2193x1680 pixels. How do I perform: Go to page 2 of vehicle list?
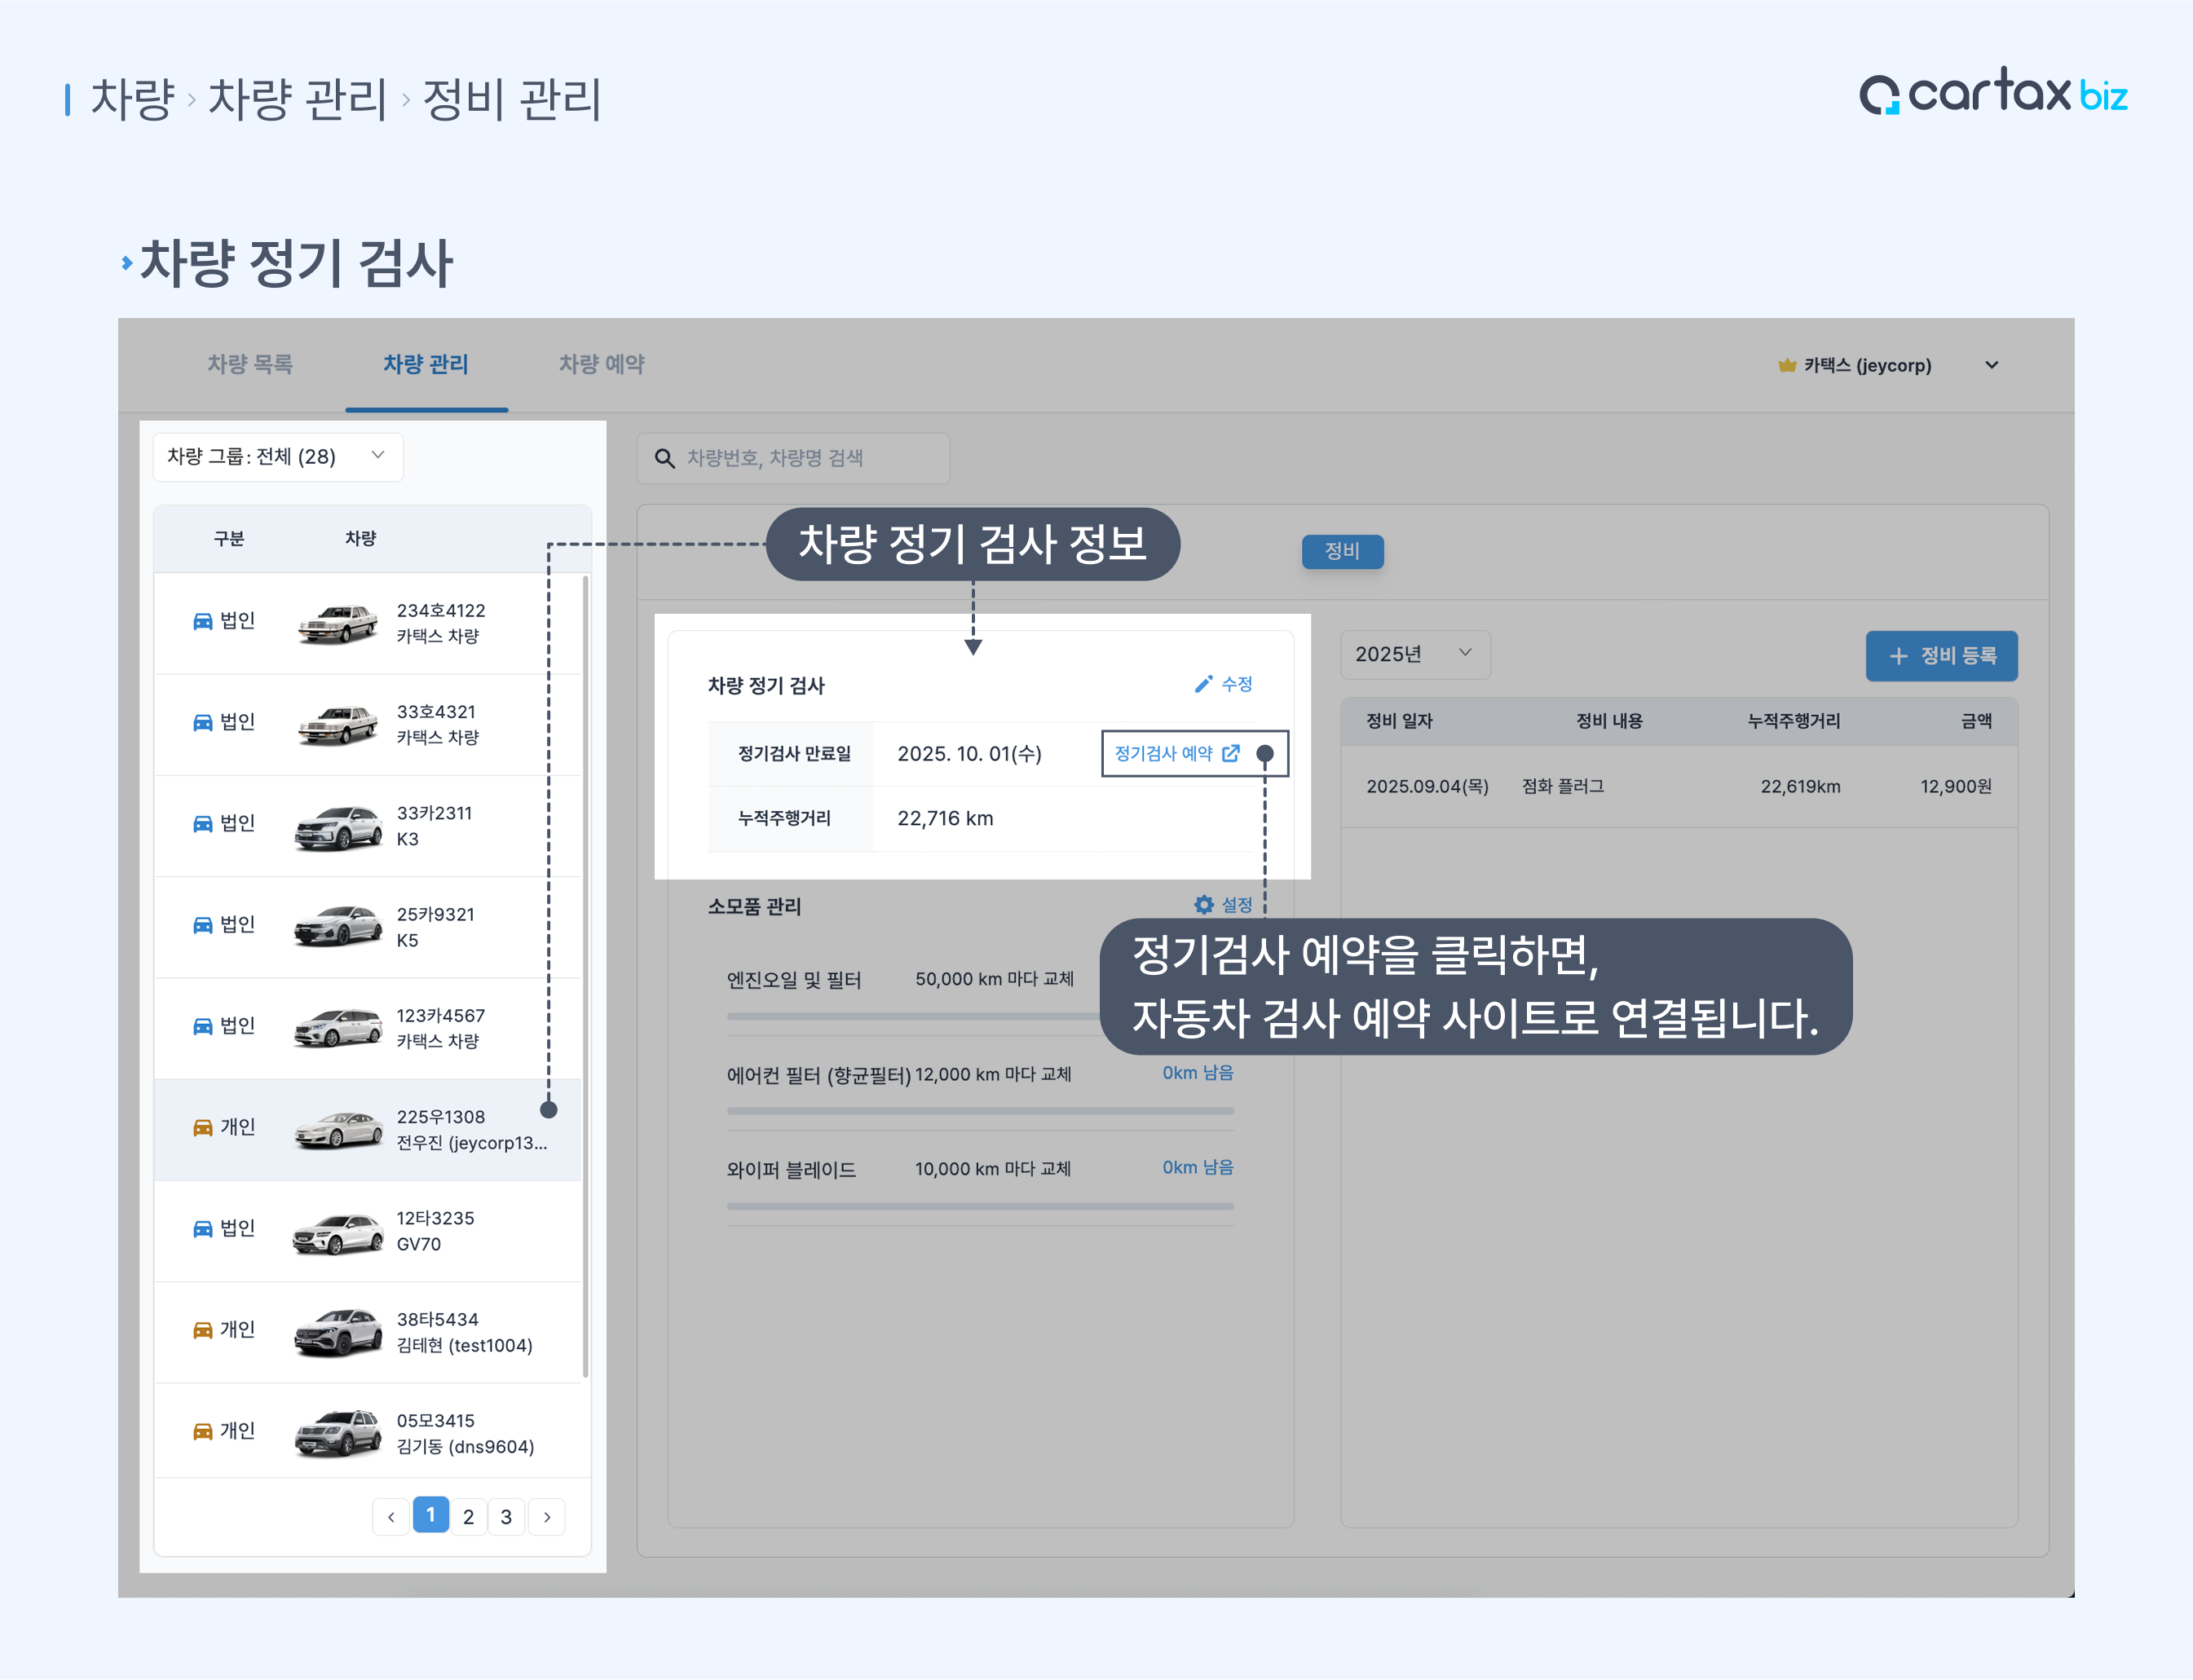pyautogui.click(x=468, y=1517)
